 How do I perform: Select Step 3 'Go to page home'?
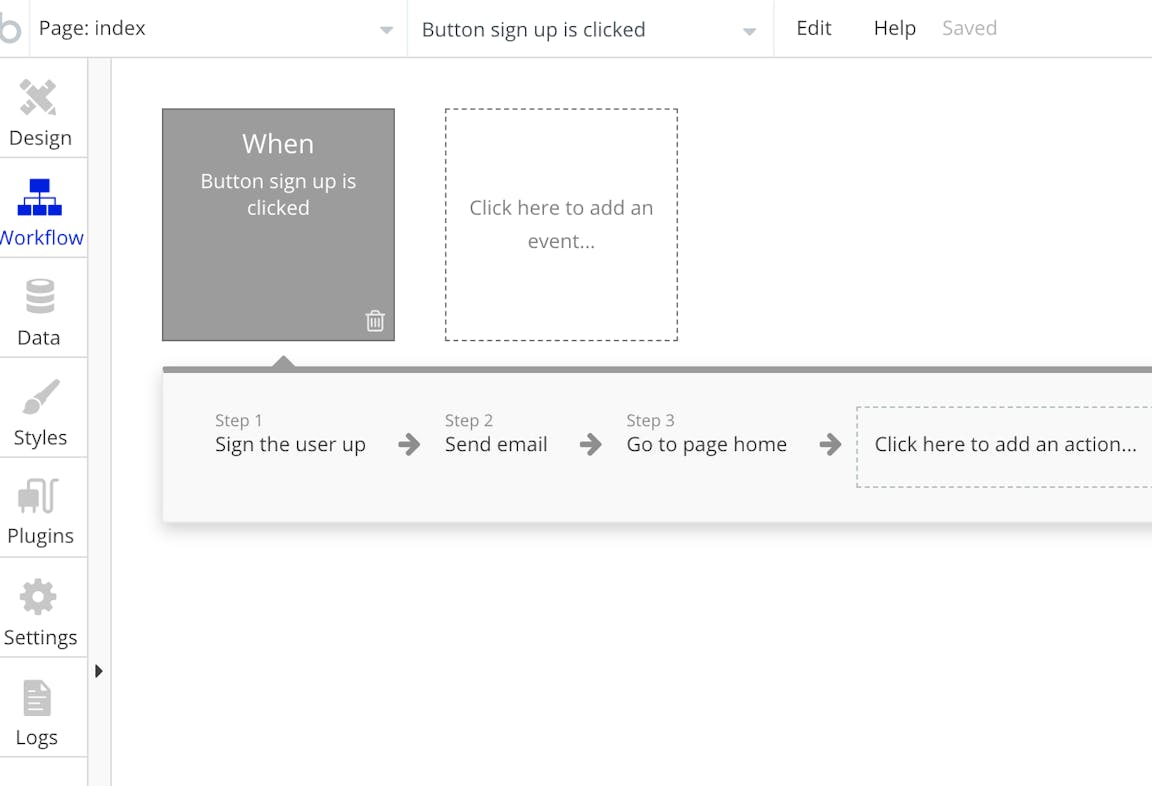coord(706,444)
